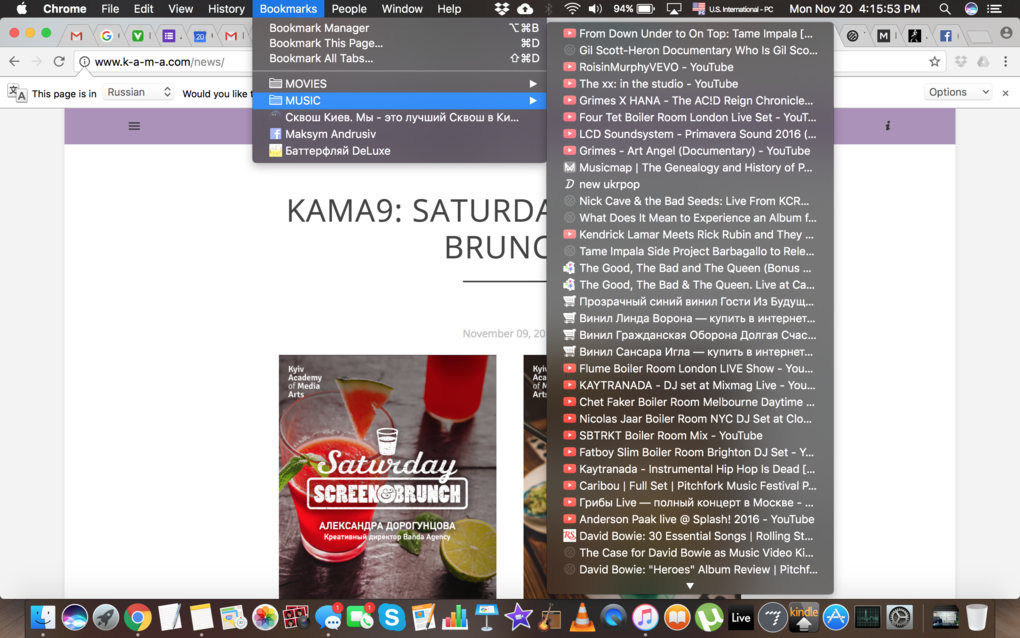The image size is (1020, 638).
Task: Open the Saturday Screen Brunch poster thumbnail
Action: [x=388, y=477]
